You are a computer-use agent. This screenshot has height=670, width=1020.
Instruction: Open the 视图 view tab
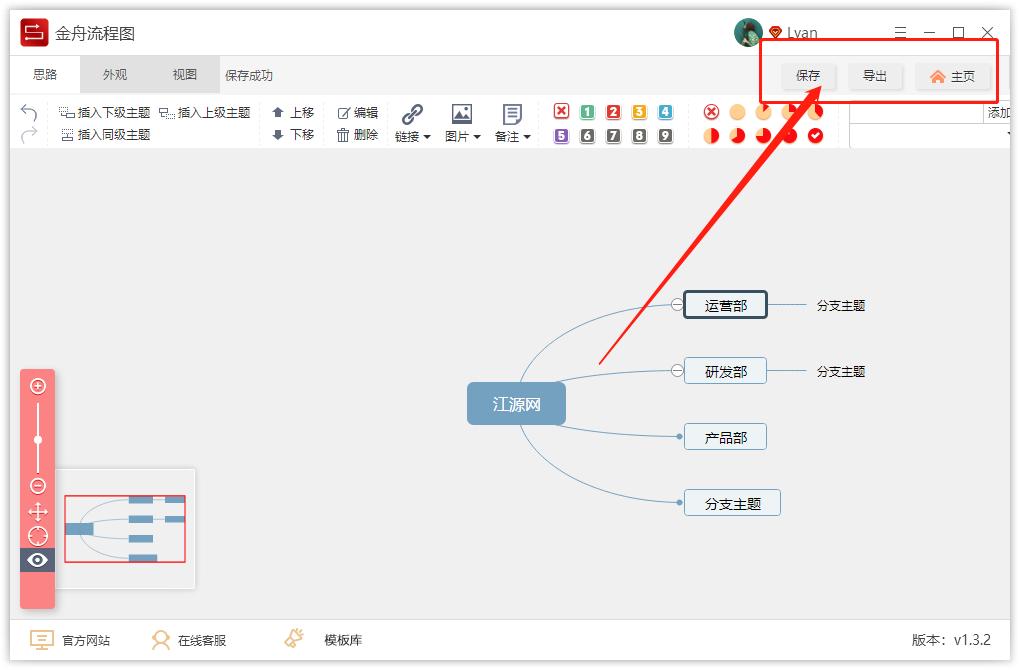[184, 74]
